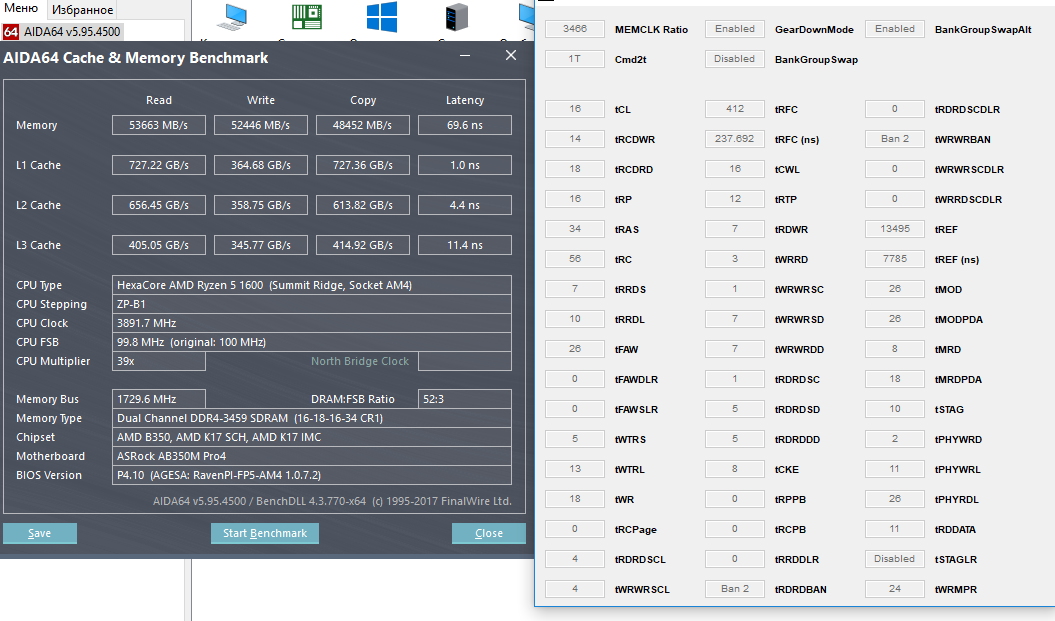Click the CPU Stepping value ZP-B1

pos(312,304)
